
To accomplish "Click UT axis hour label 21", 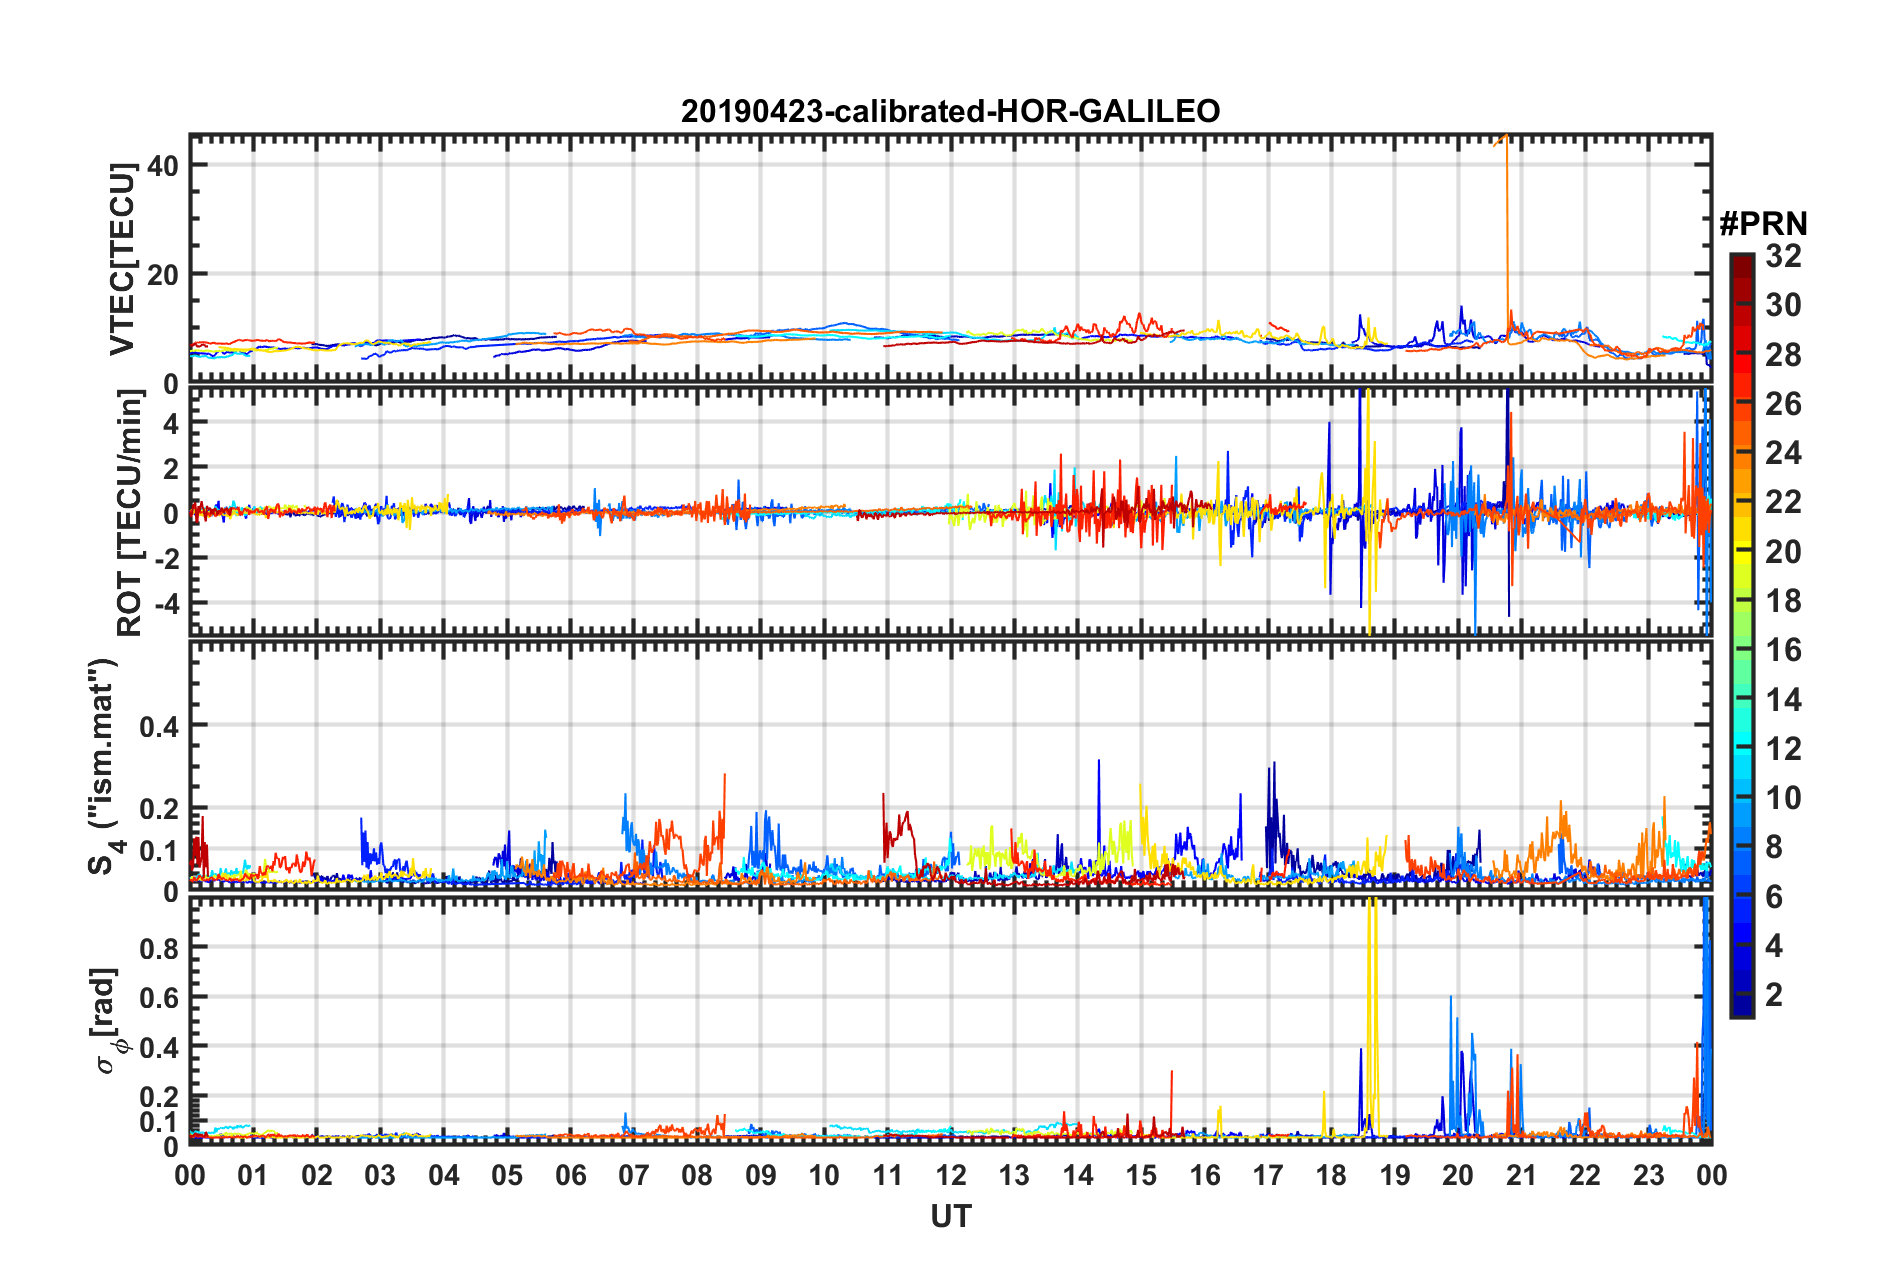I will [x=1522, y=1176].
